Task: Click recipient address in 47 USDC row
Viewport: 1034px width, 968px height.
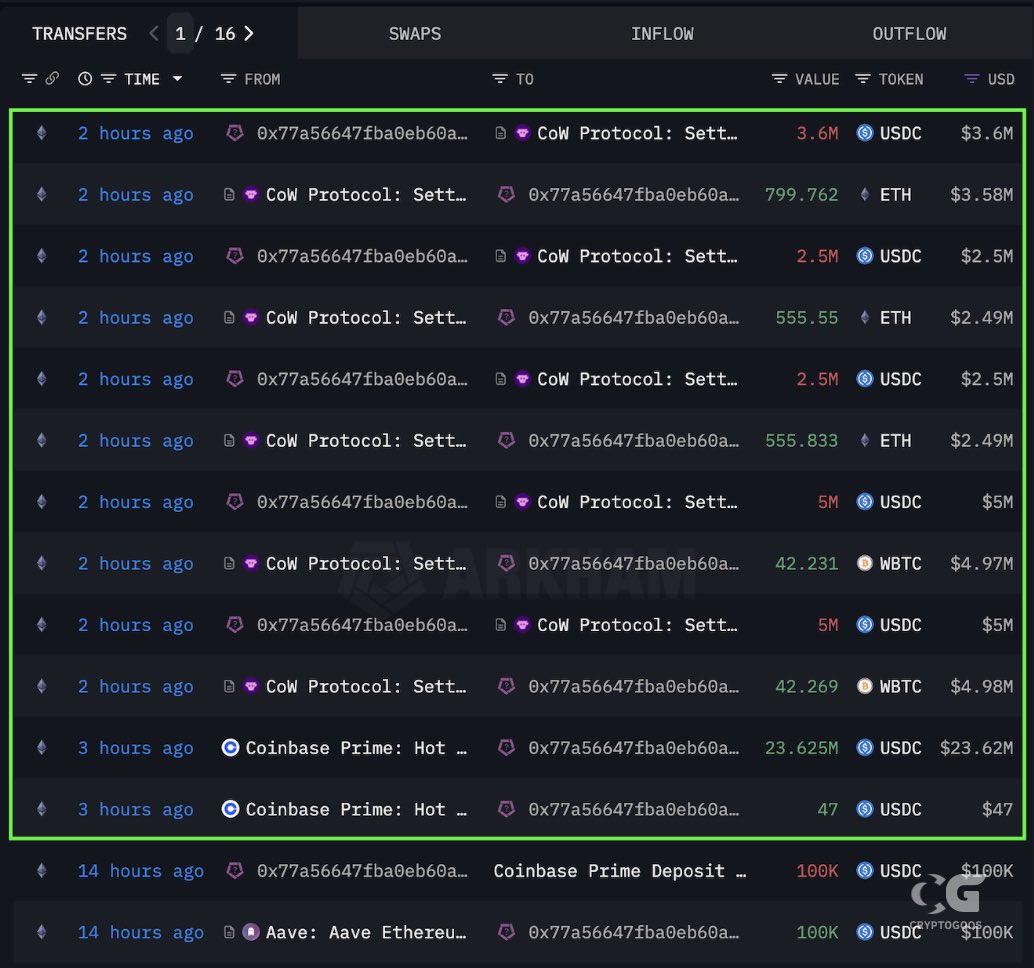Action: coord(634,810)
